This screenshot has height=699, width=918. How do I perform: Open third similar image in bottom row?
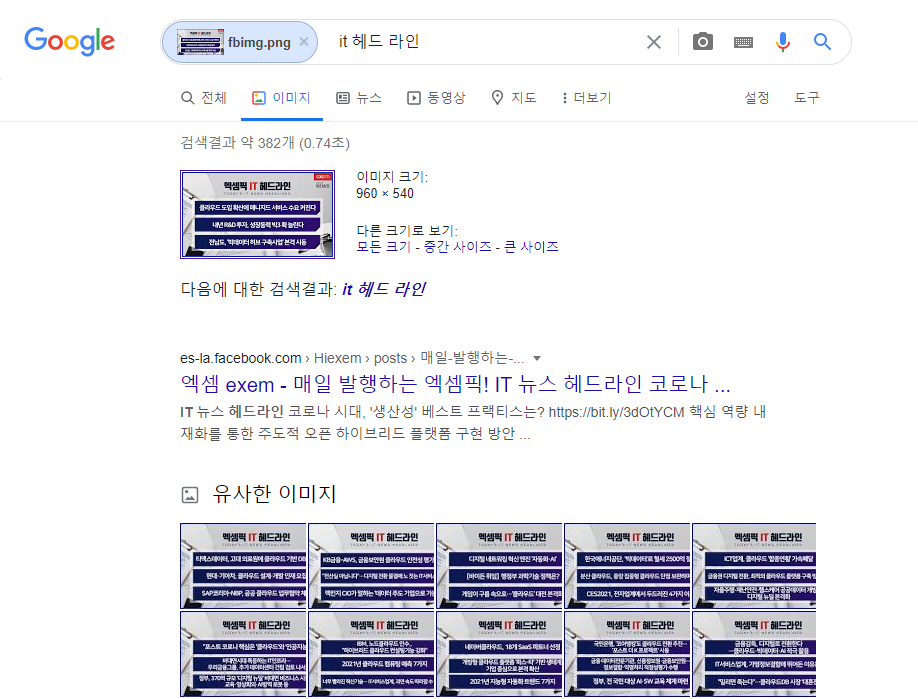[499, 654]
